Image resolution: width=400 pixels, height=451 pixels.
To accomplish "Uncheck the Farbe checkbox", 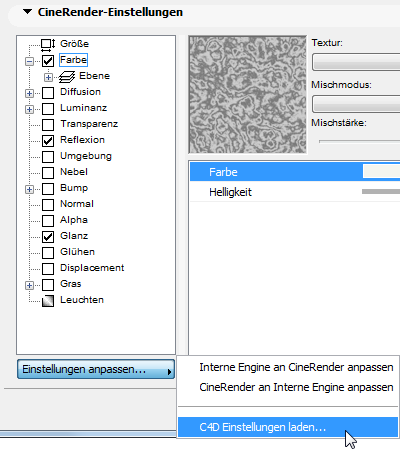I will [48, 61].
